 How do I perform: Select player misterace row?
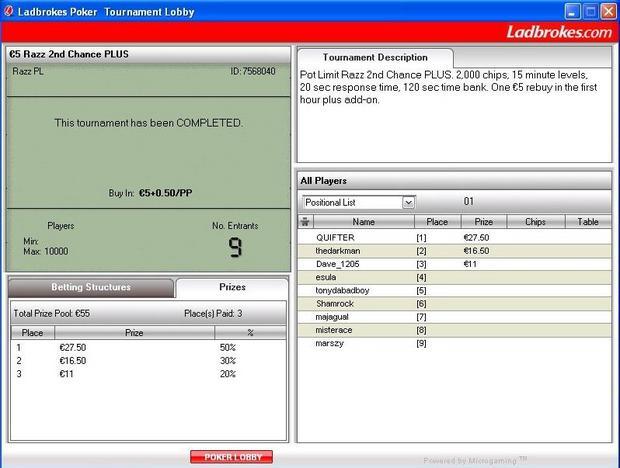tap(454, 330)
